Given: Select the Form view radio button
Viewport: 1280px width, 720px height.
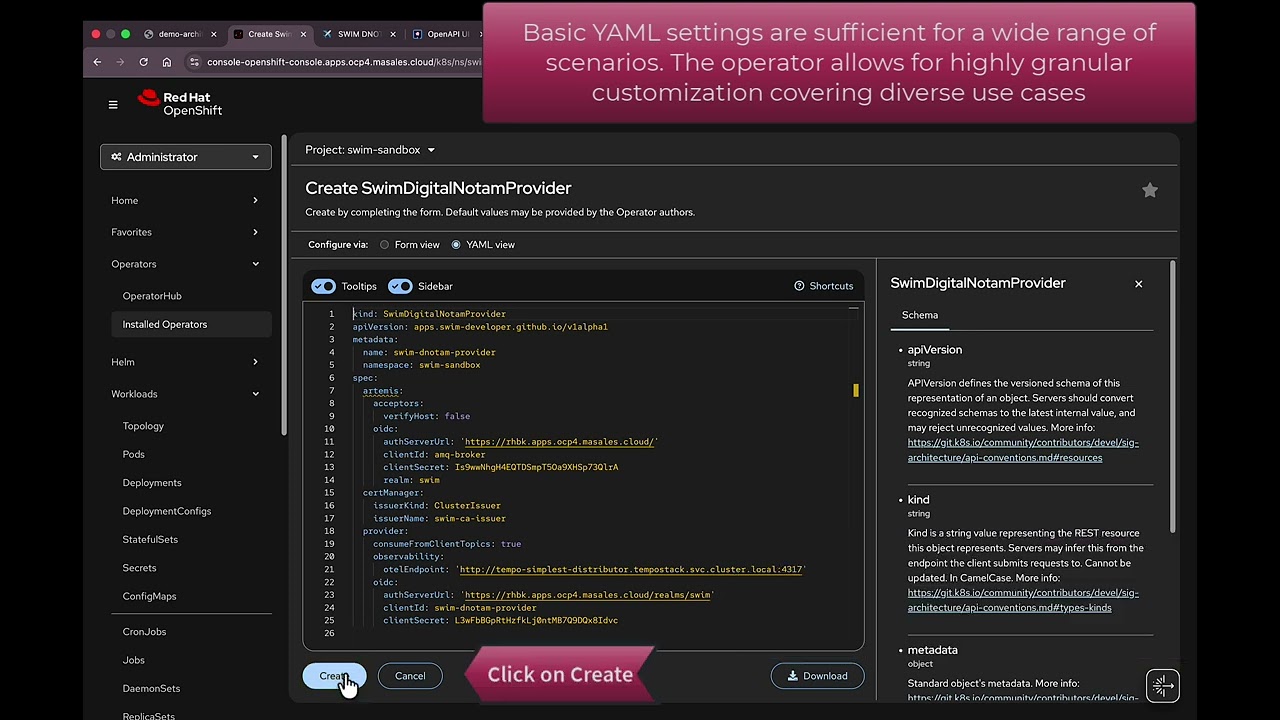Looking at the screenshot, I should (384, 245).
